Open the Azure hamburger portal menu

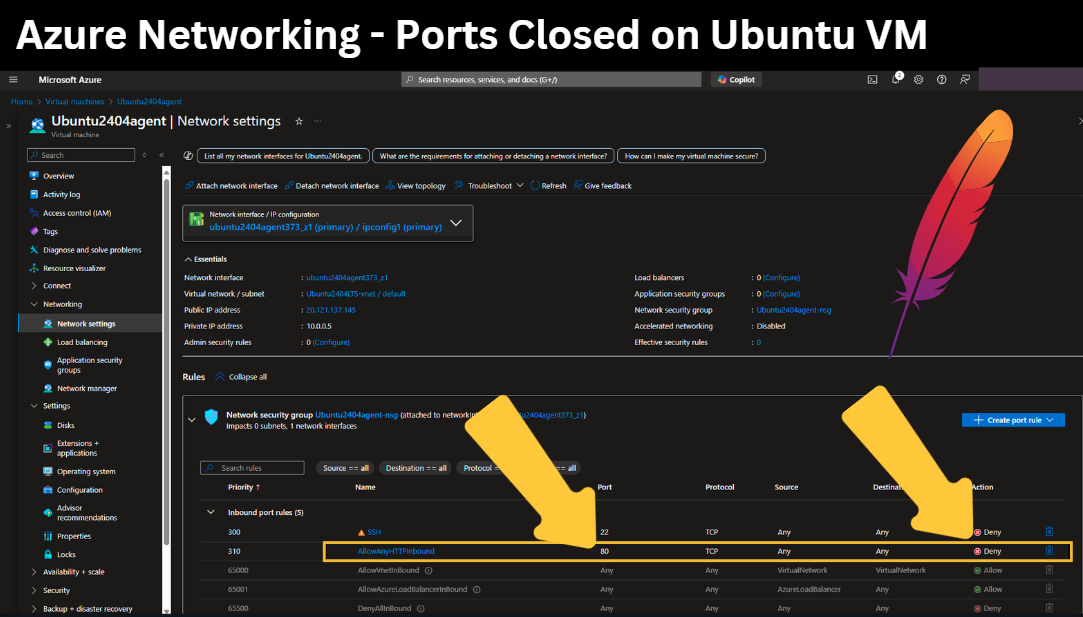point(13,79)
